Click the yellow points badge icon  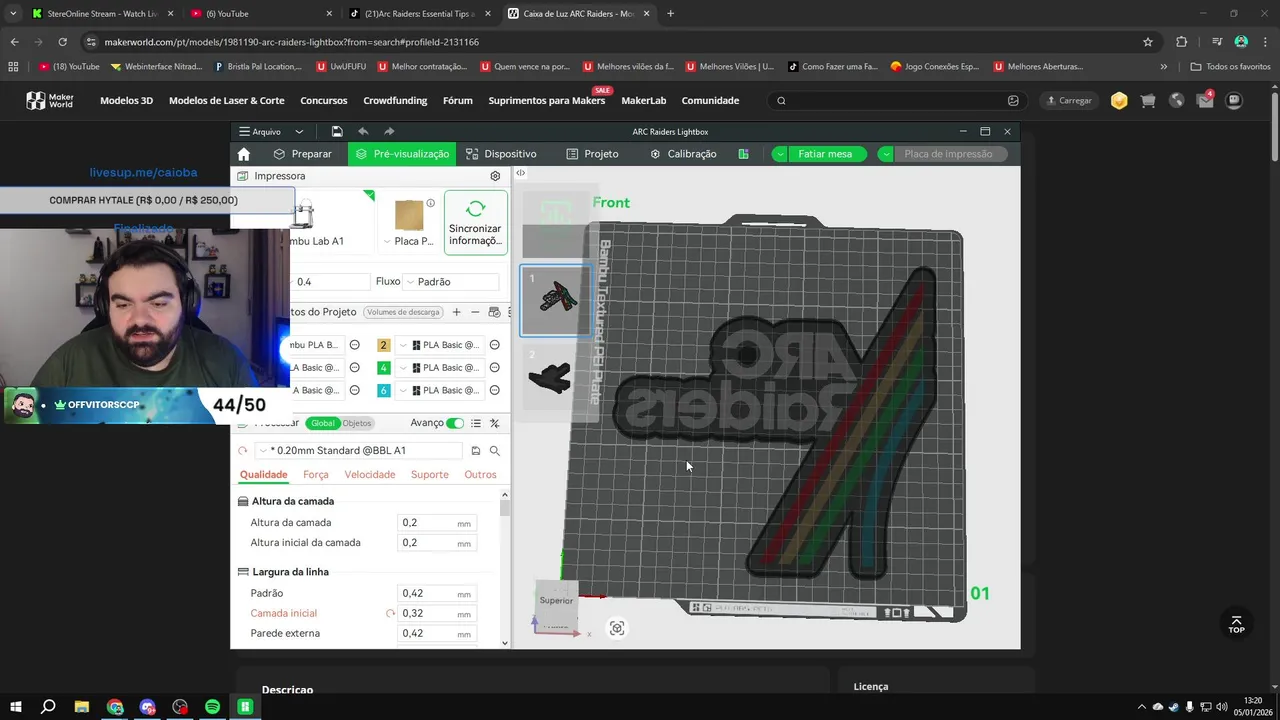tap(1119, 100)
